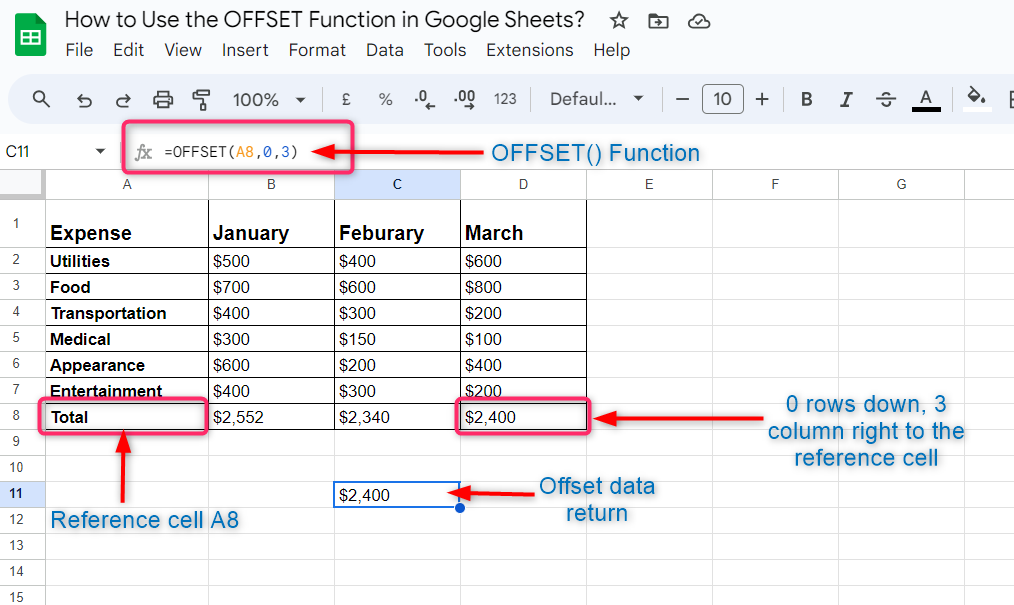Apply strikethrough formatting

pos(887,99)
